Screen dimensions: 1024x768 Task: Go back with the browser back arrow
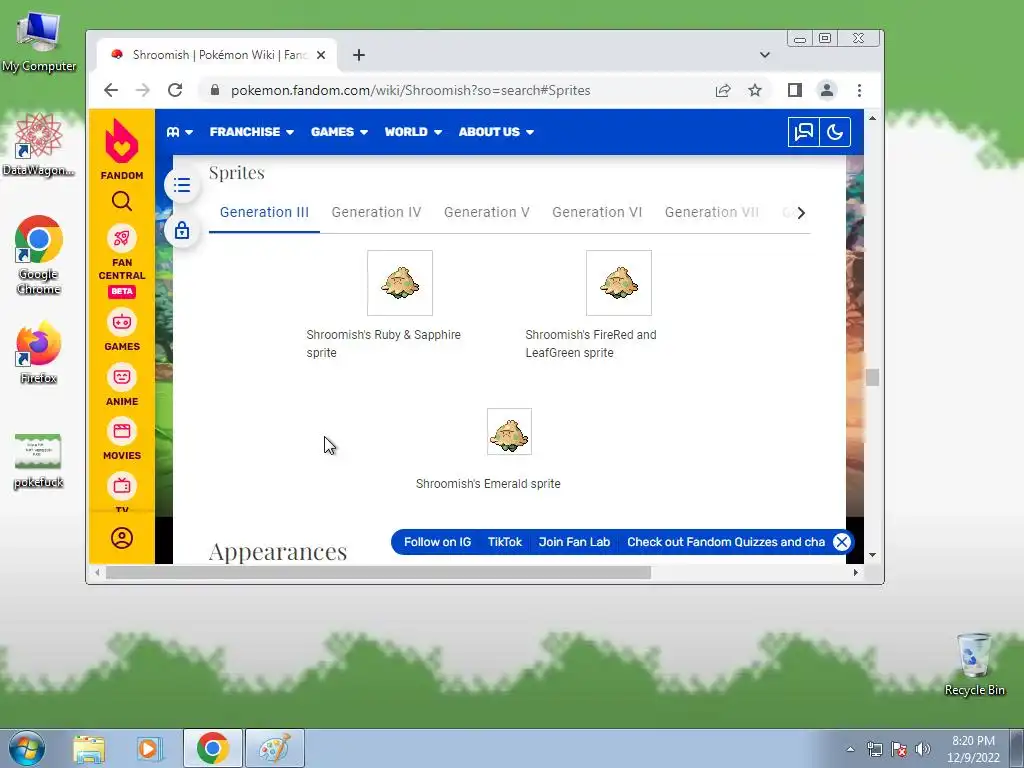(x=111, y=90)
